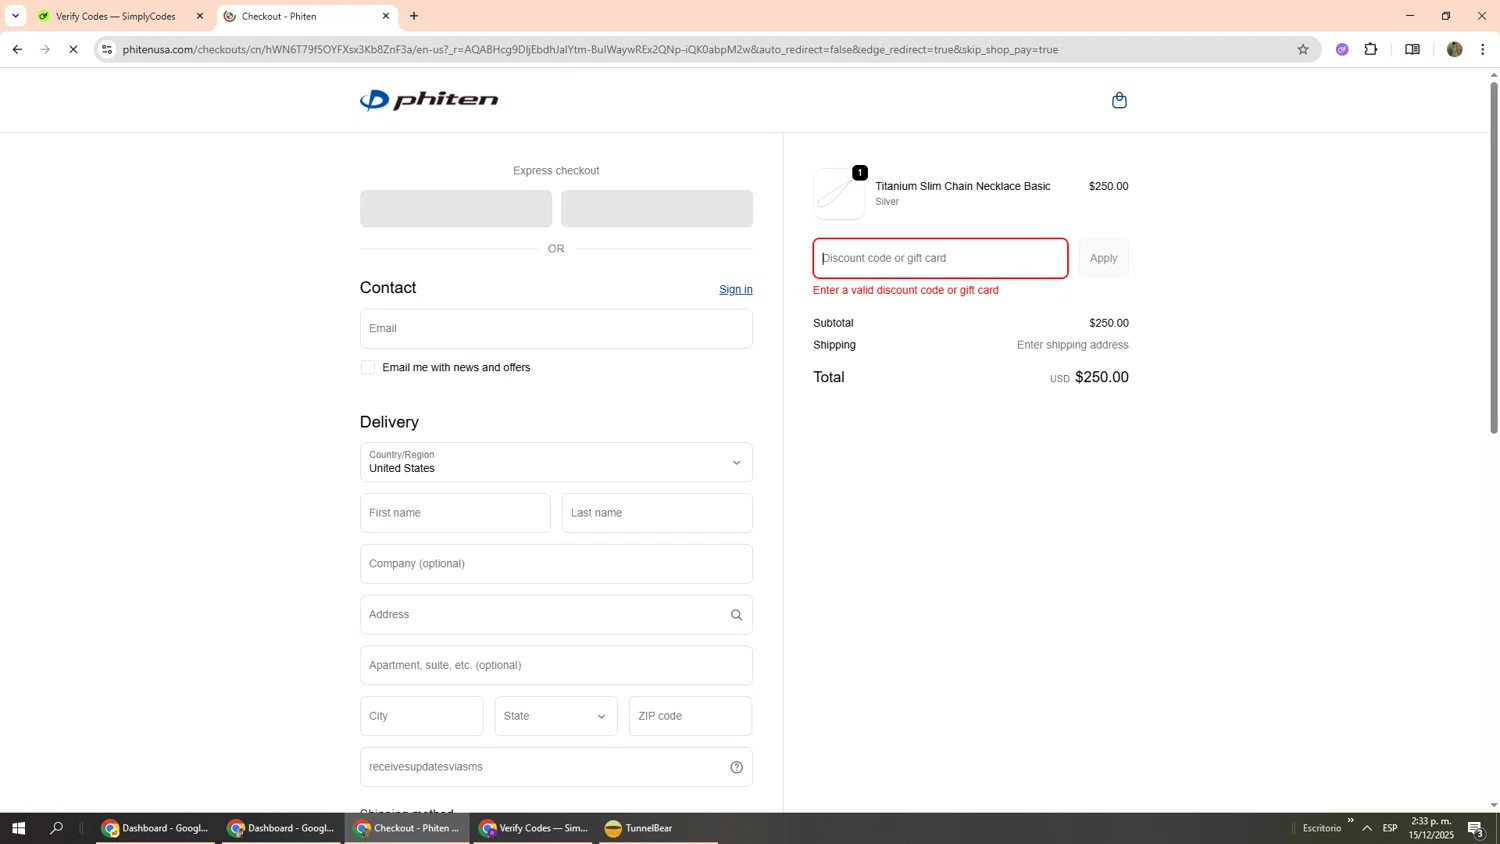Click the Total $250.00 amount
The height and width of the screenshot is (844, 1500).
pos(1101,377)
